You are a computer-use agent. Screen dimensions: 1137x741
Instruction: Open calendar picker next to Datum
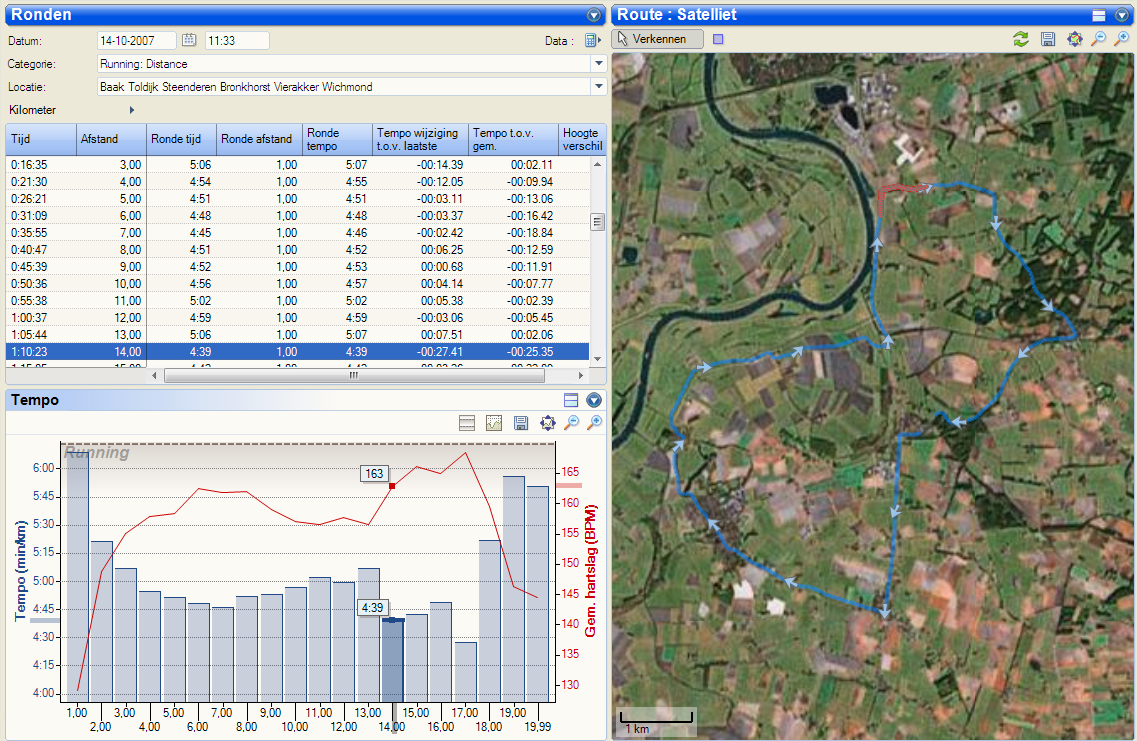pyautogui.click(x=189, y=40)
